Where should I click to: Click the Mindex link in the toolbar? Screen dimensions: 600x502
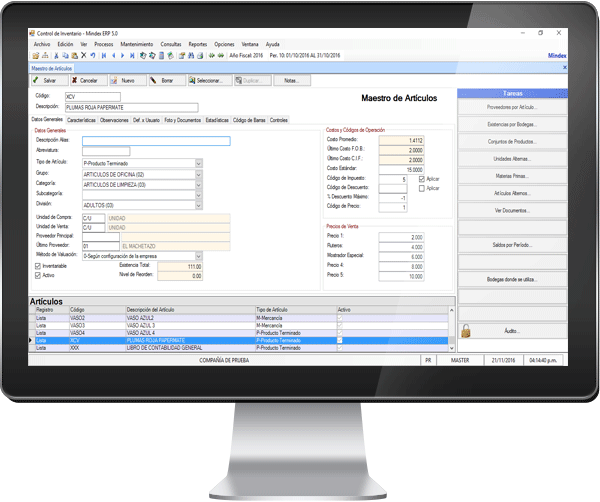tap(557, 56)
